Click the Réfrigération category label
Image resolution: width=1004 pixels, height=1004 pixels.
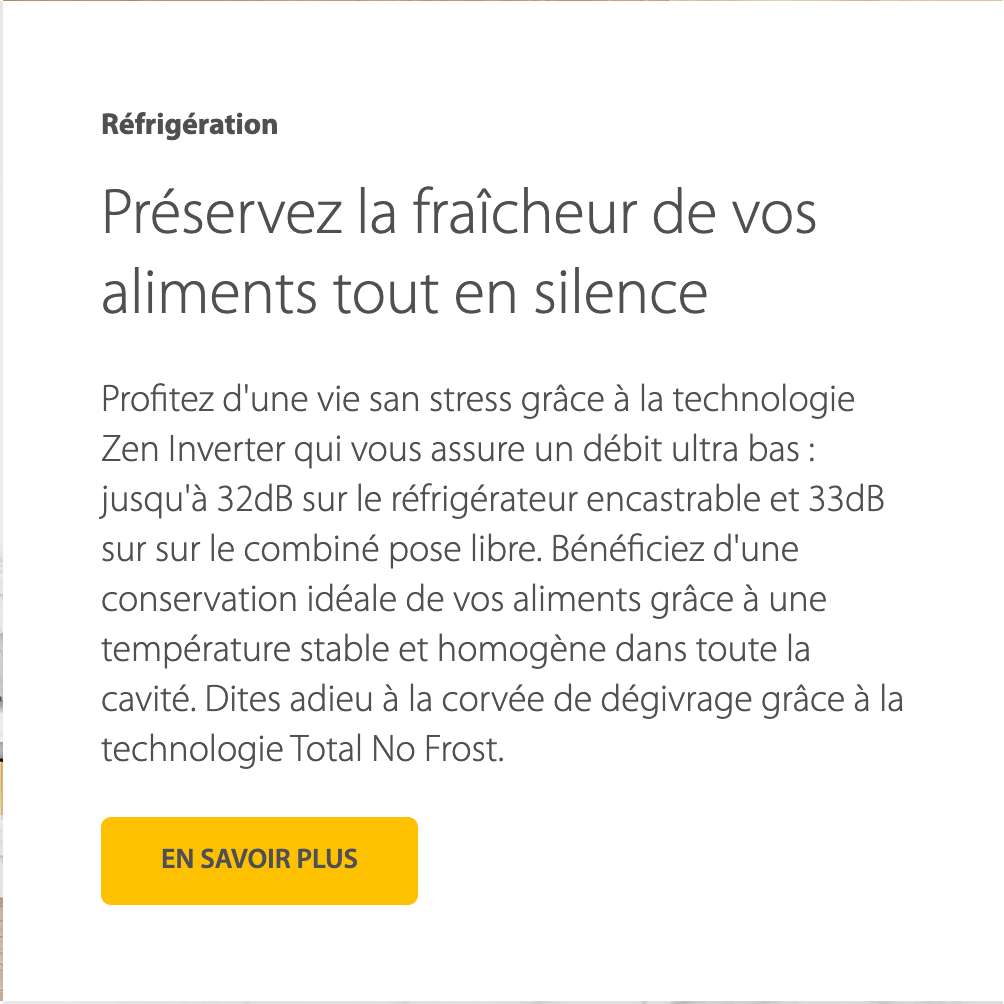[189, 125]
